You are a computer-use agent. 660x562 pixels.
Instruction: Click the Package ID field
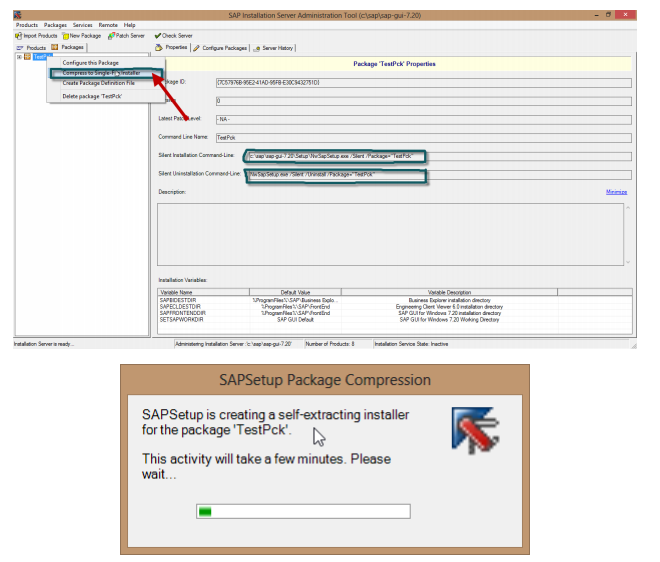[424, 83]
